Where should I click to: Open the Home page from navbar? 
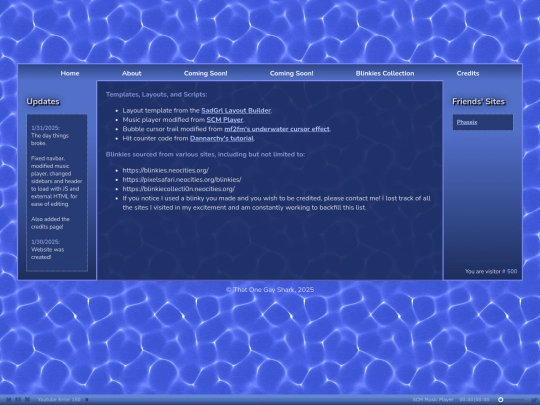tap(70, 73)
